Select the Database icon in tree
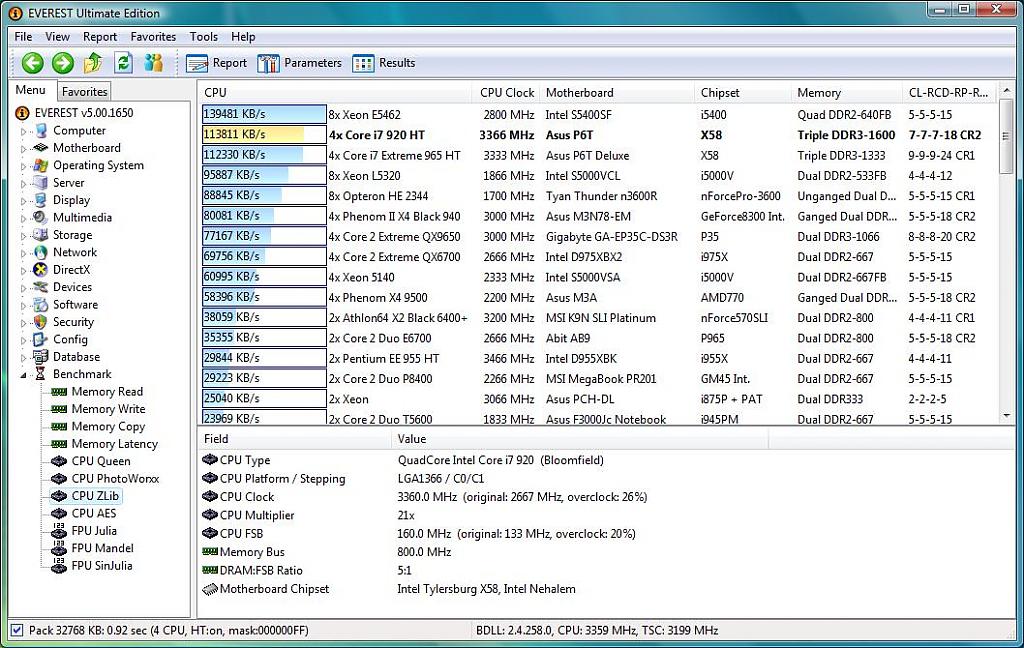Viewport: 1024px width, 648px height. 40,357
